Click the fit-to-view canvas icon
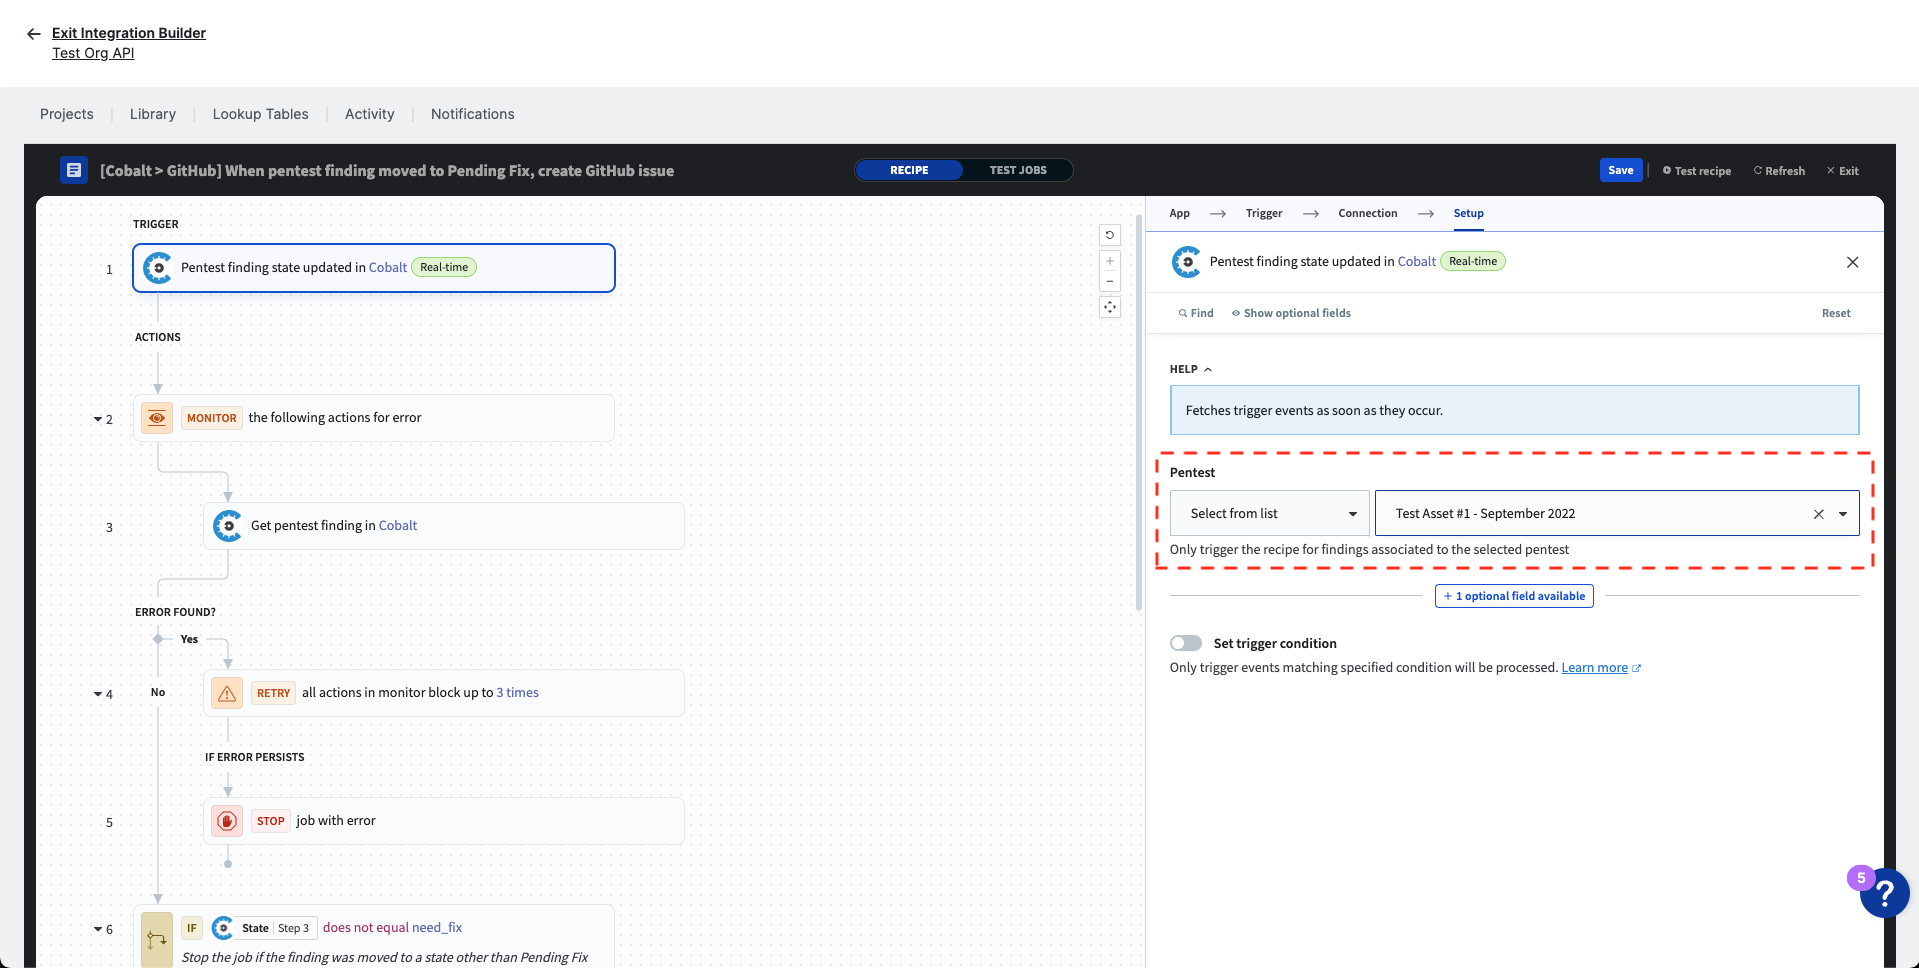Image resolution: width=1919 pixels, height=968 pixels. tap(1110, 307)
